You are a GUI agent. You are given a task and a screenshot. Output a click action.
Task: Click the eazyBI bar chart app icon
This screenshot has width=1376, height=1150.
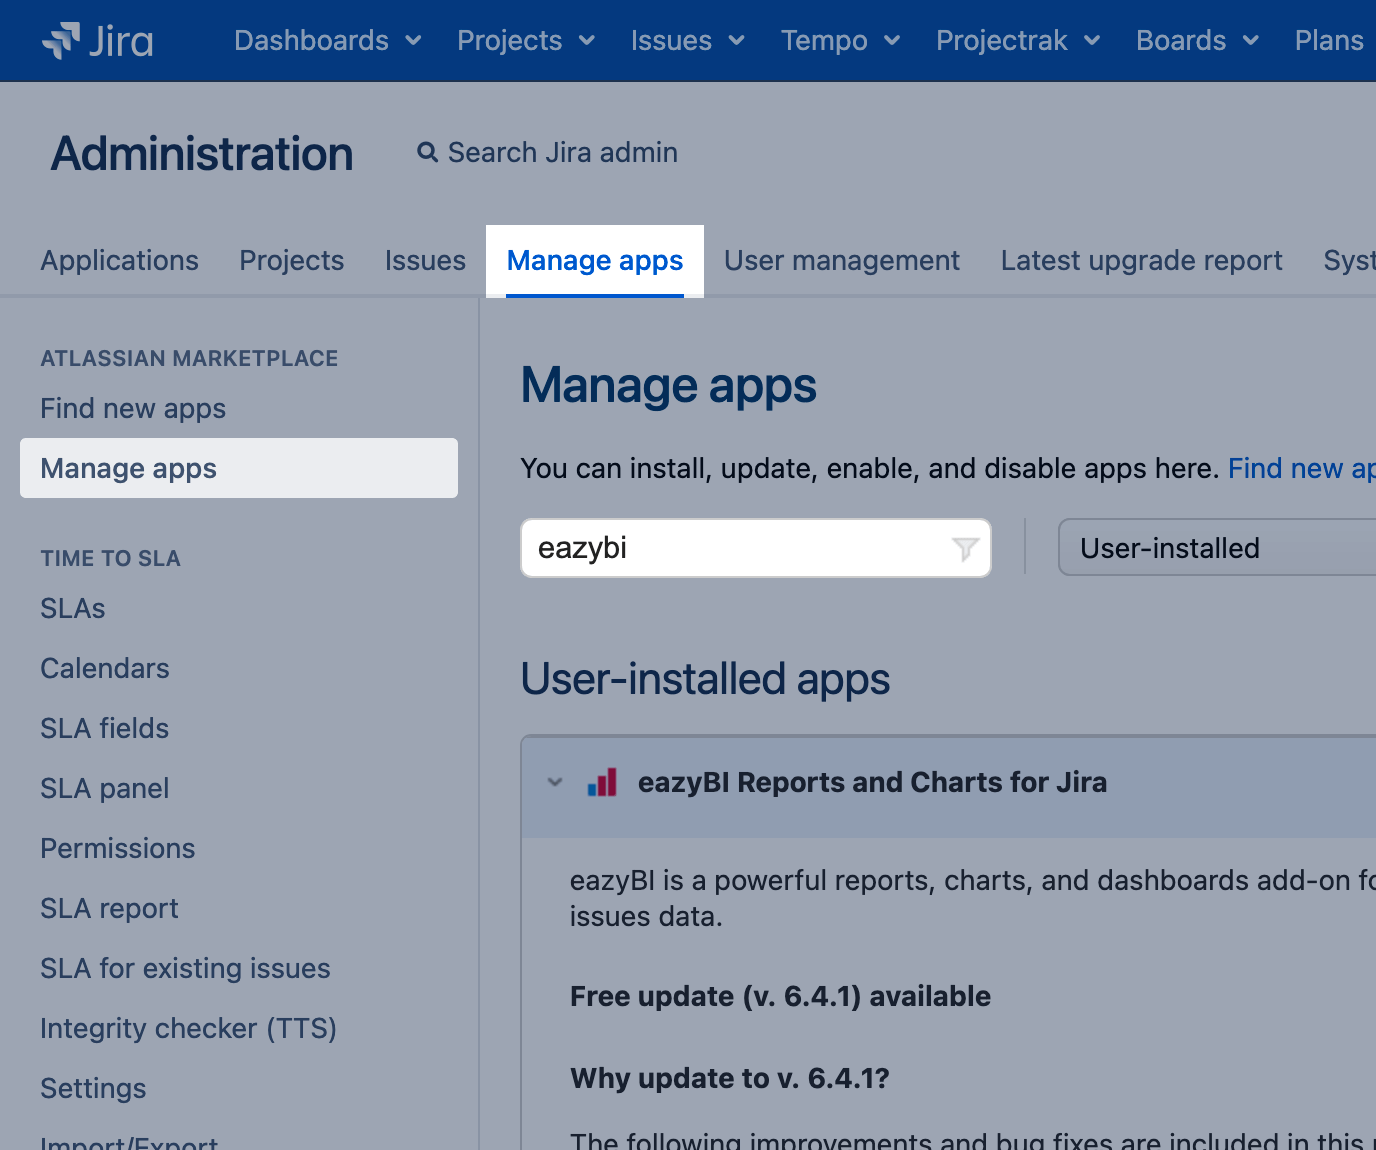pos(602,782)
